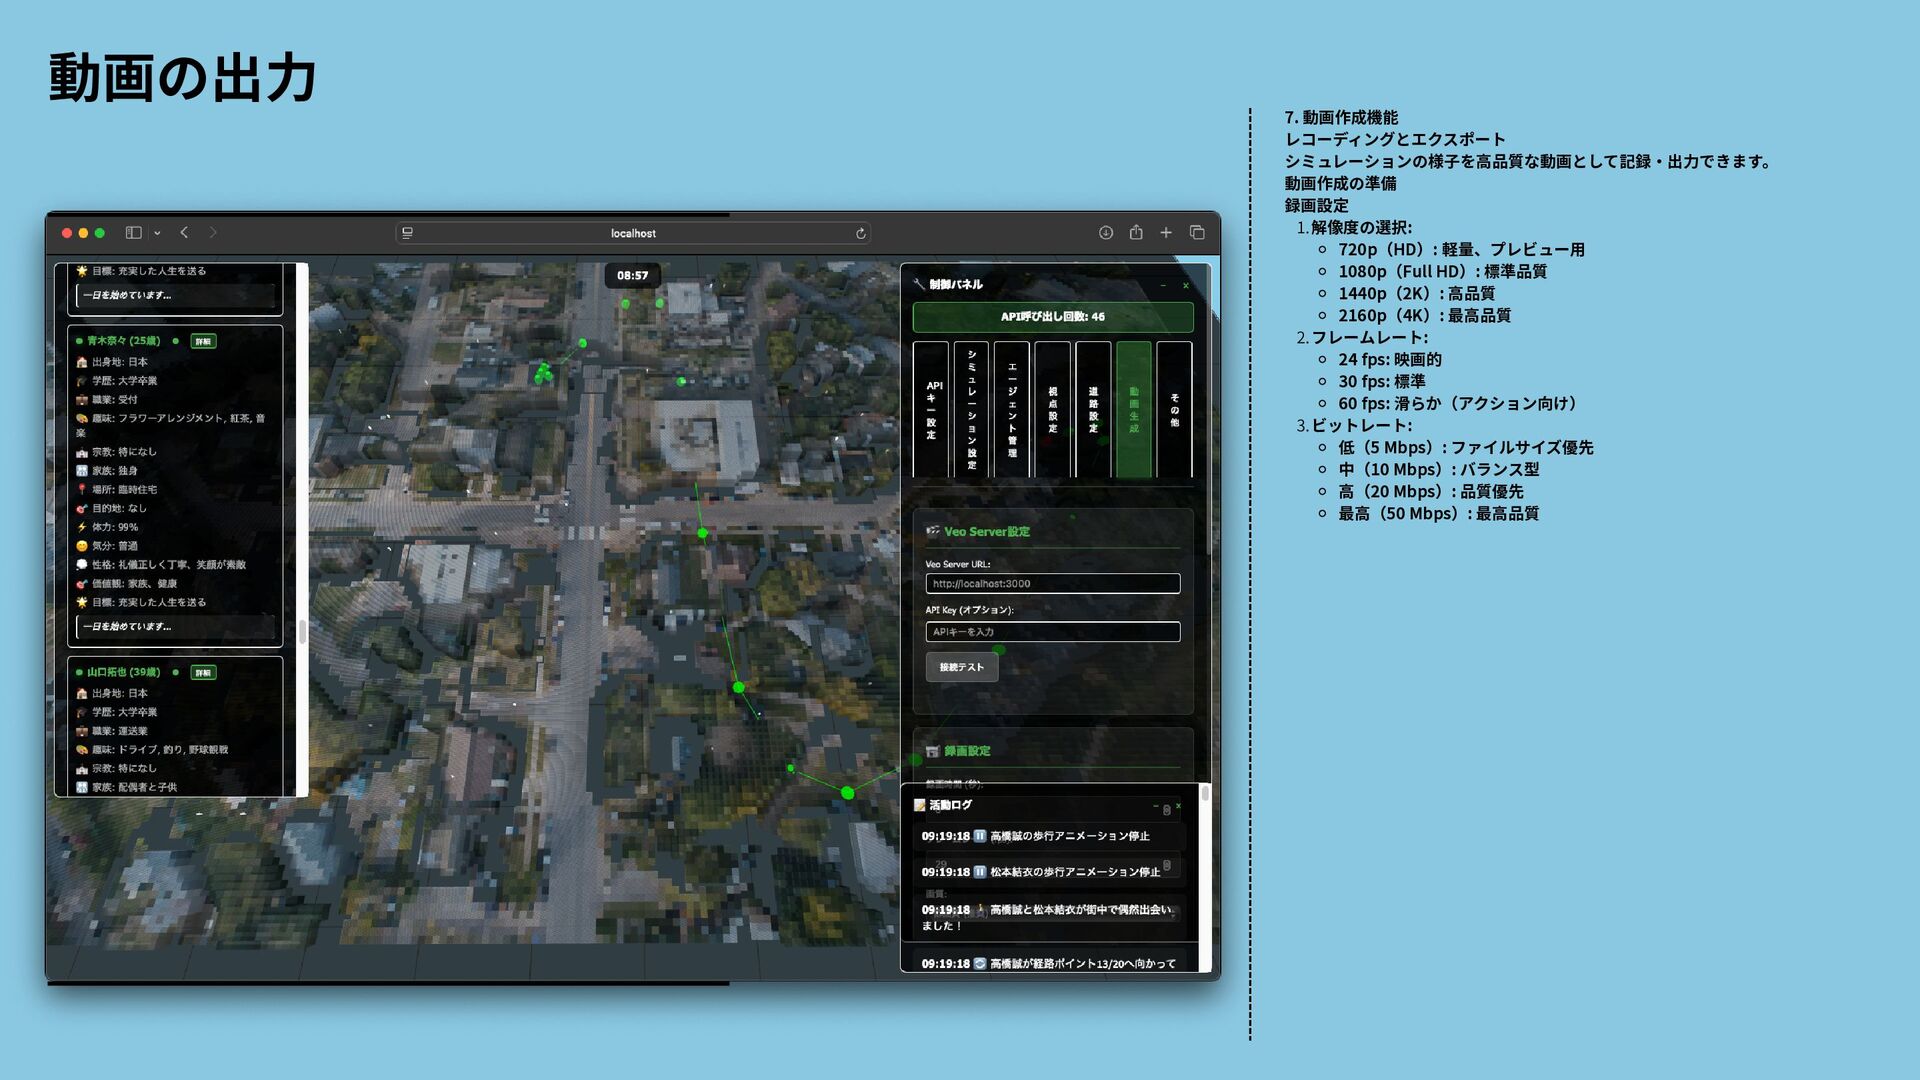Click the localhost address bar
Image resolution: width=1920 pixels, height=1080 pixels.
pos(633,233)
